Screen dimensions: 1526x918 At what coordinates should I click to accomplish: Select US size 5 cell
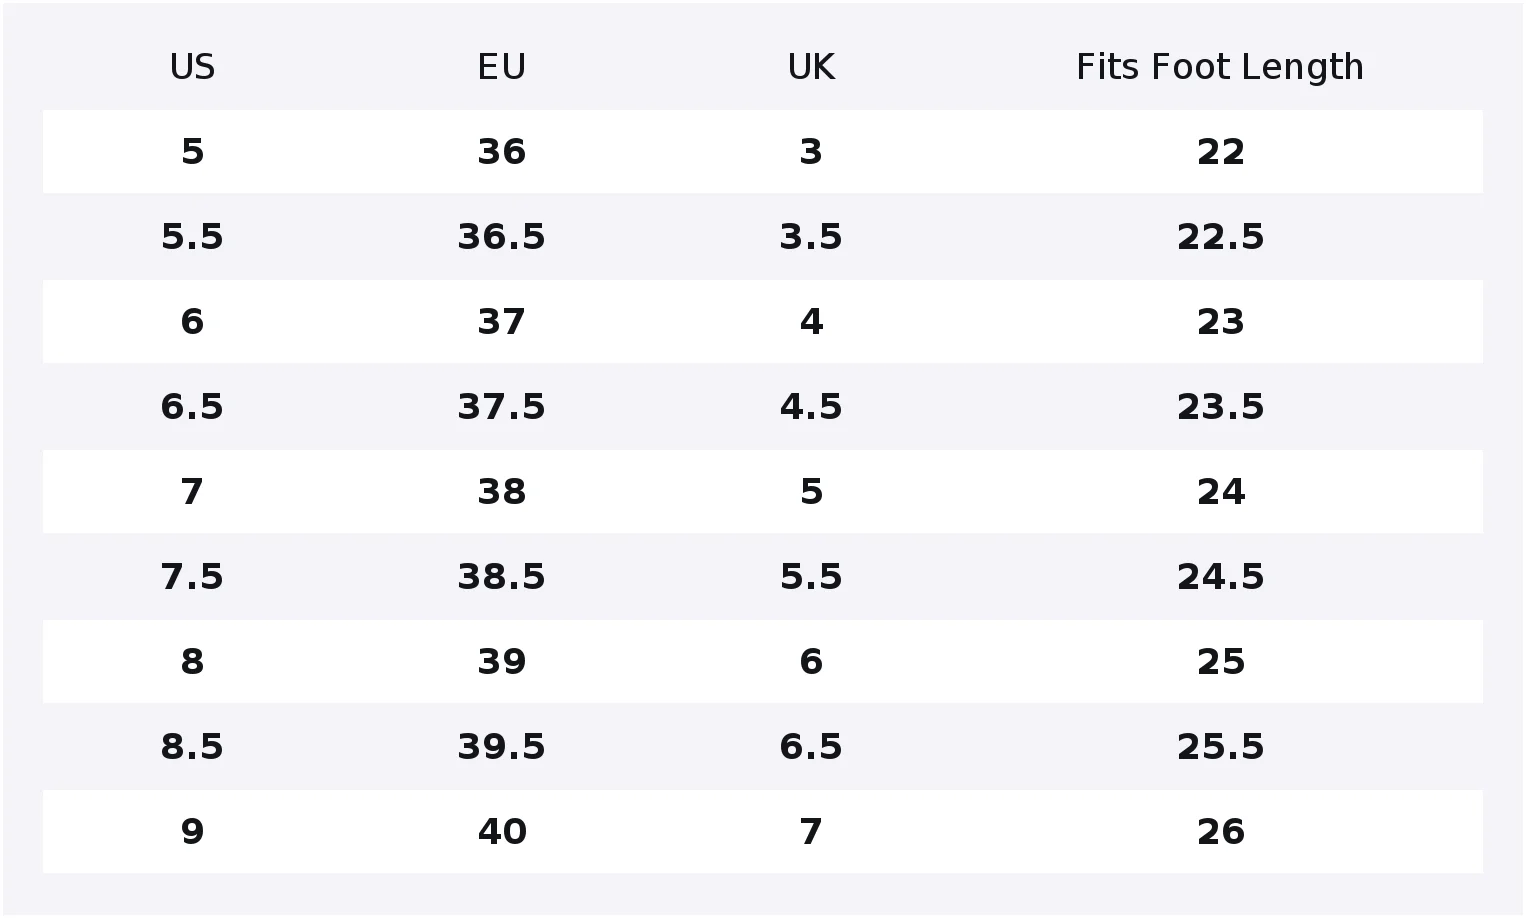click(x=192, y=152)
